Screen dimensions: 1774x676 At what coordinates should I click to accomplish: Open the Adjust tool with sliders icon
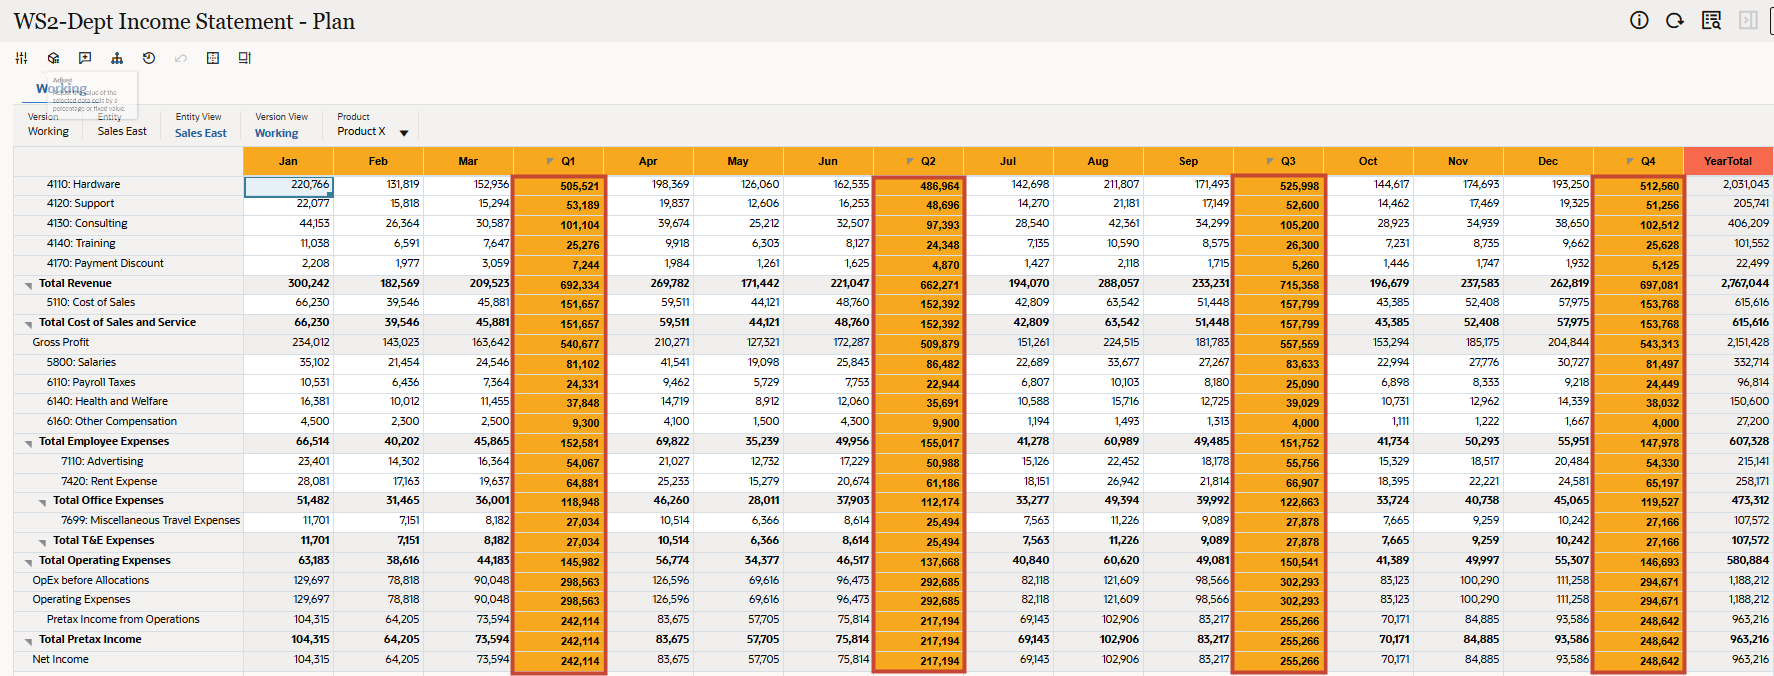pyautogui.click(x=21, y=58)
